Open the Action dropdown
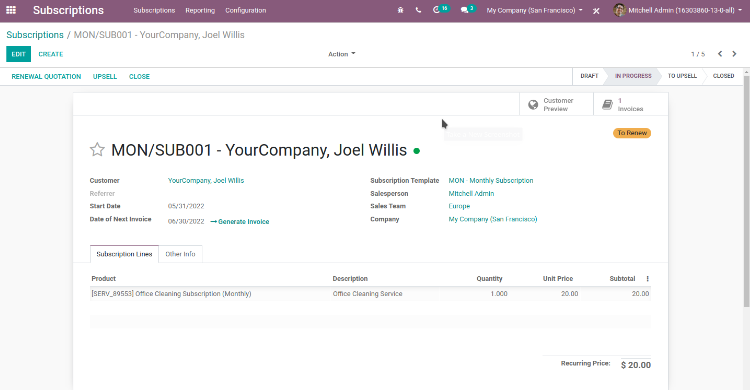Image resolution: width=751 pixels, height=392 pixels. (x=341, y=54)
